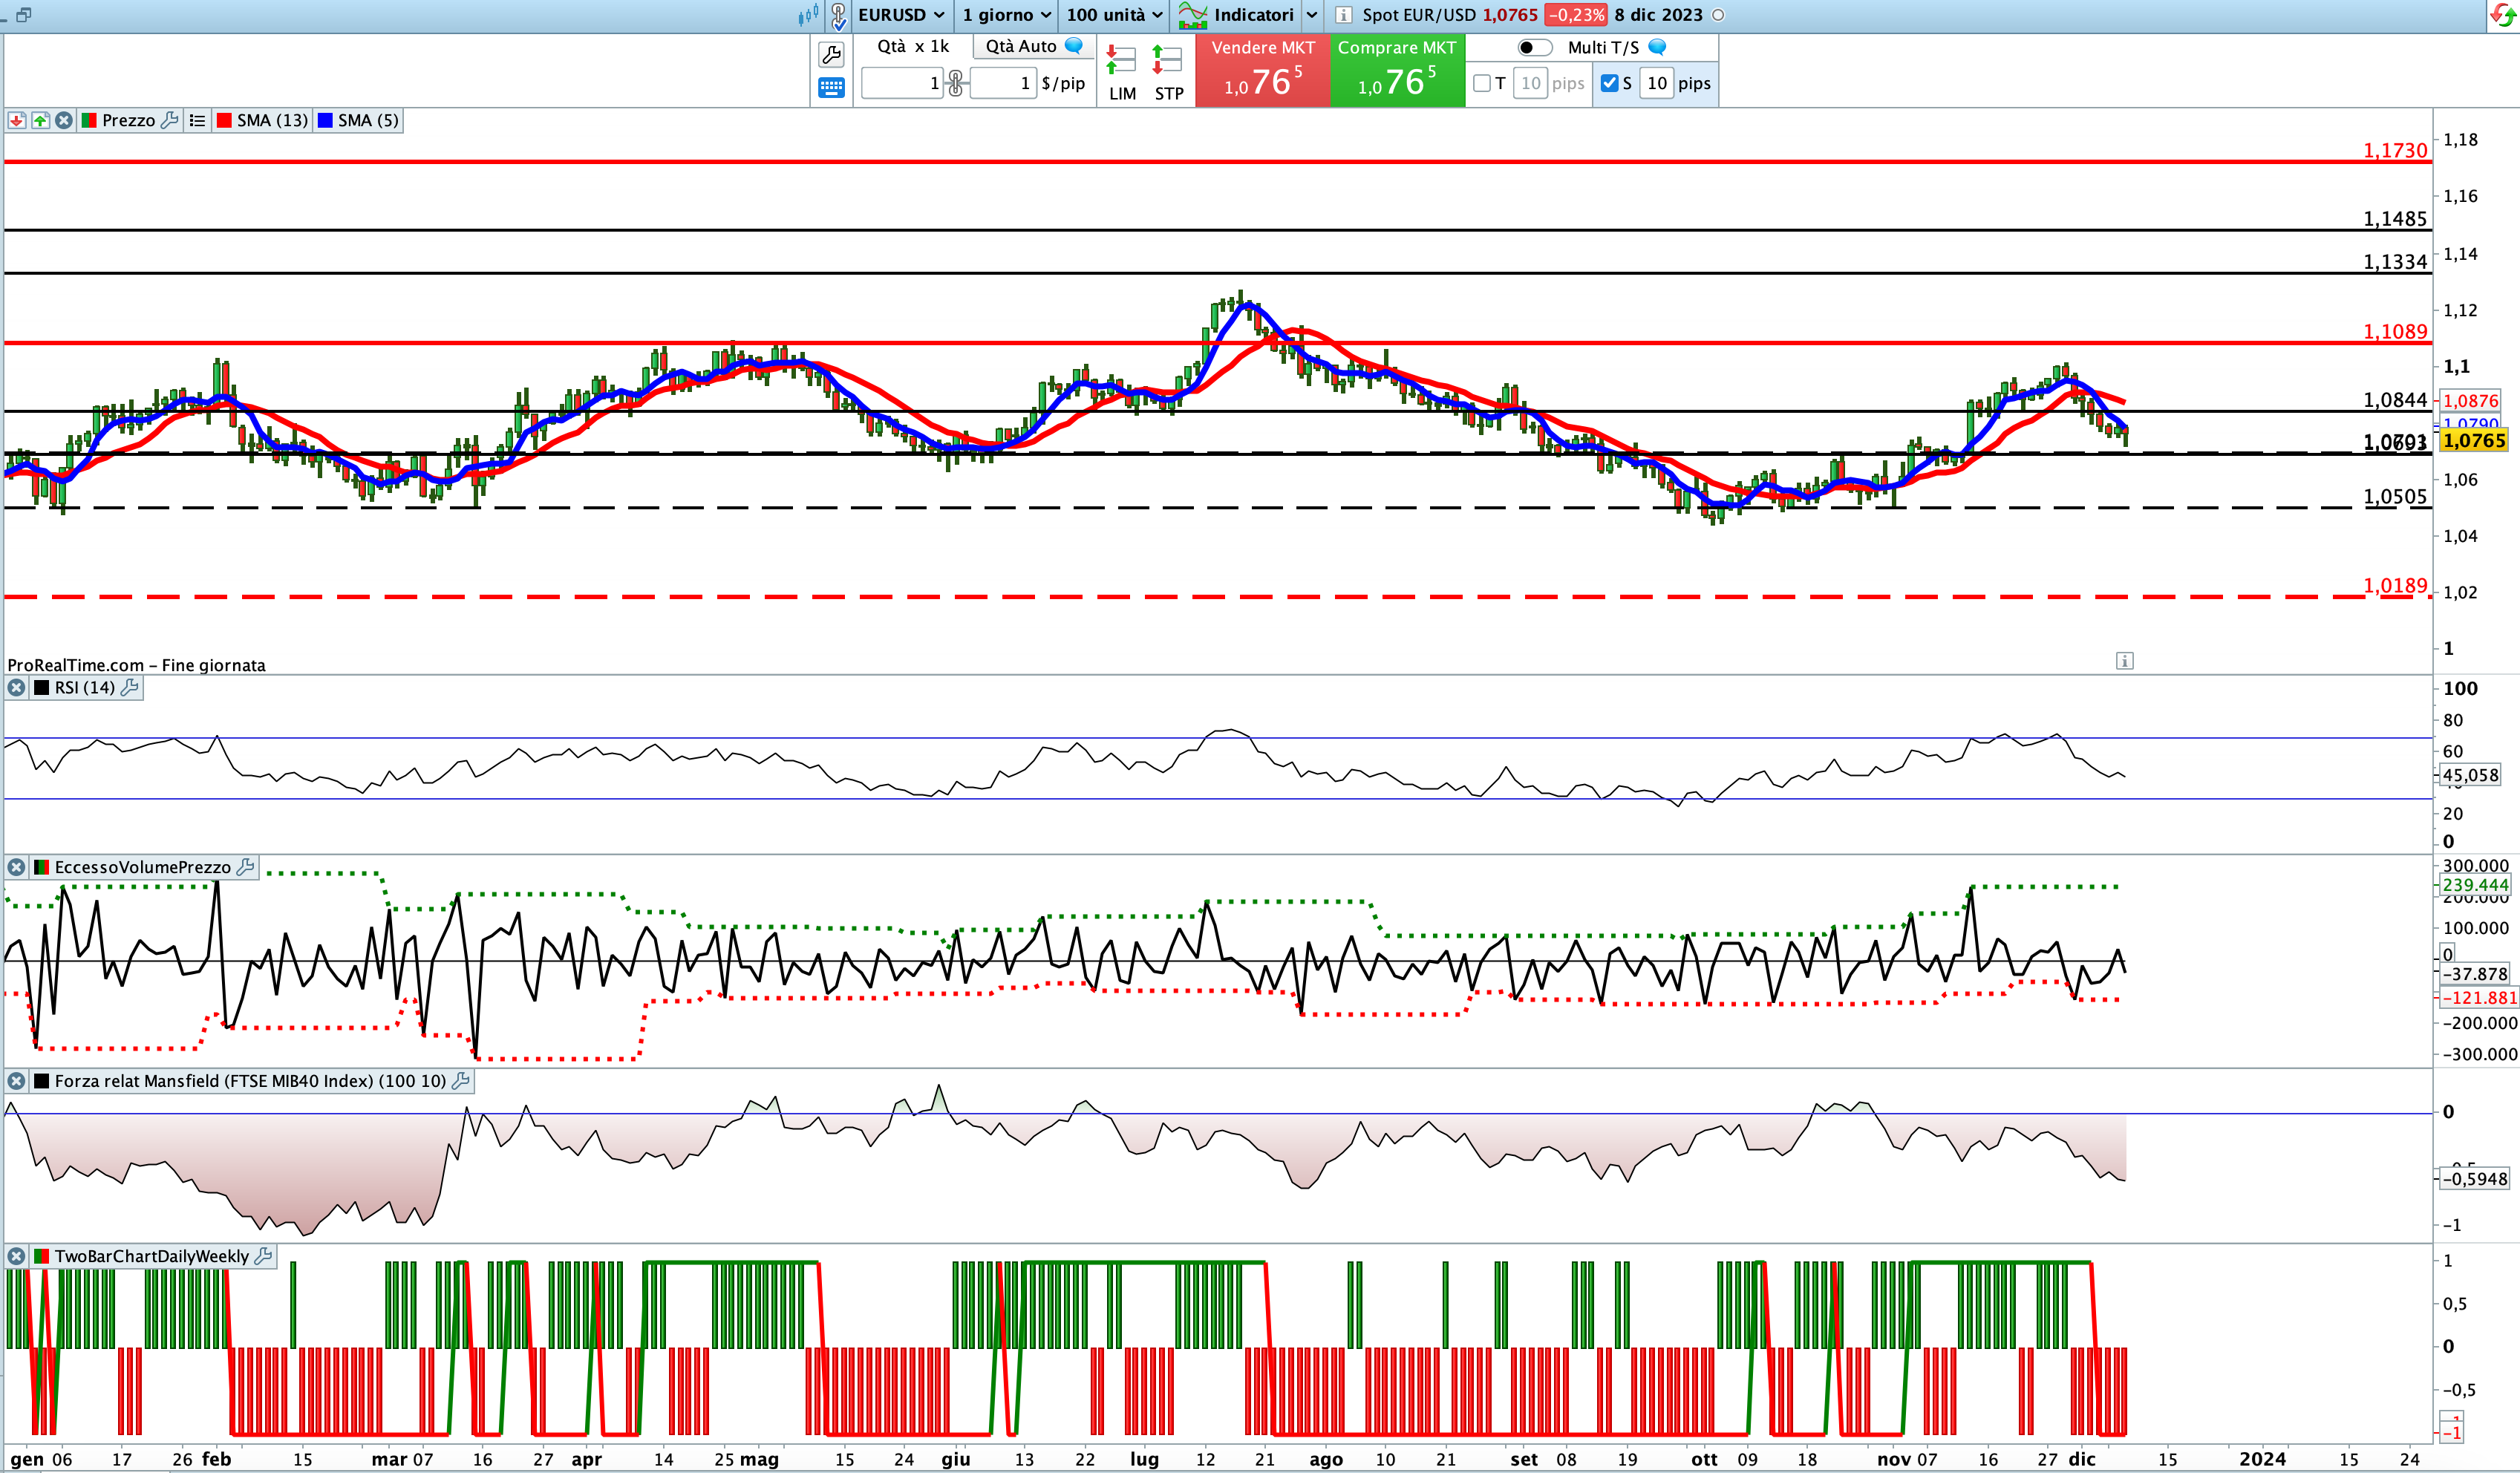Click the 239.444 green value tag
This screenshot has width=2520, height=1473.
pyautogui.click(x=2475, y=885)
